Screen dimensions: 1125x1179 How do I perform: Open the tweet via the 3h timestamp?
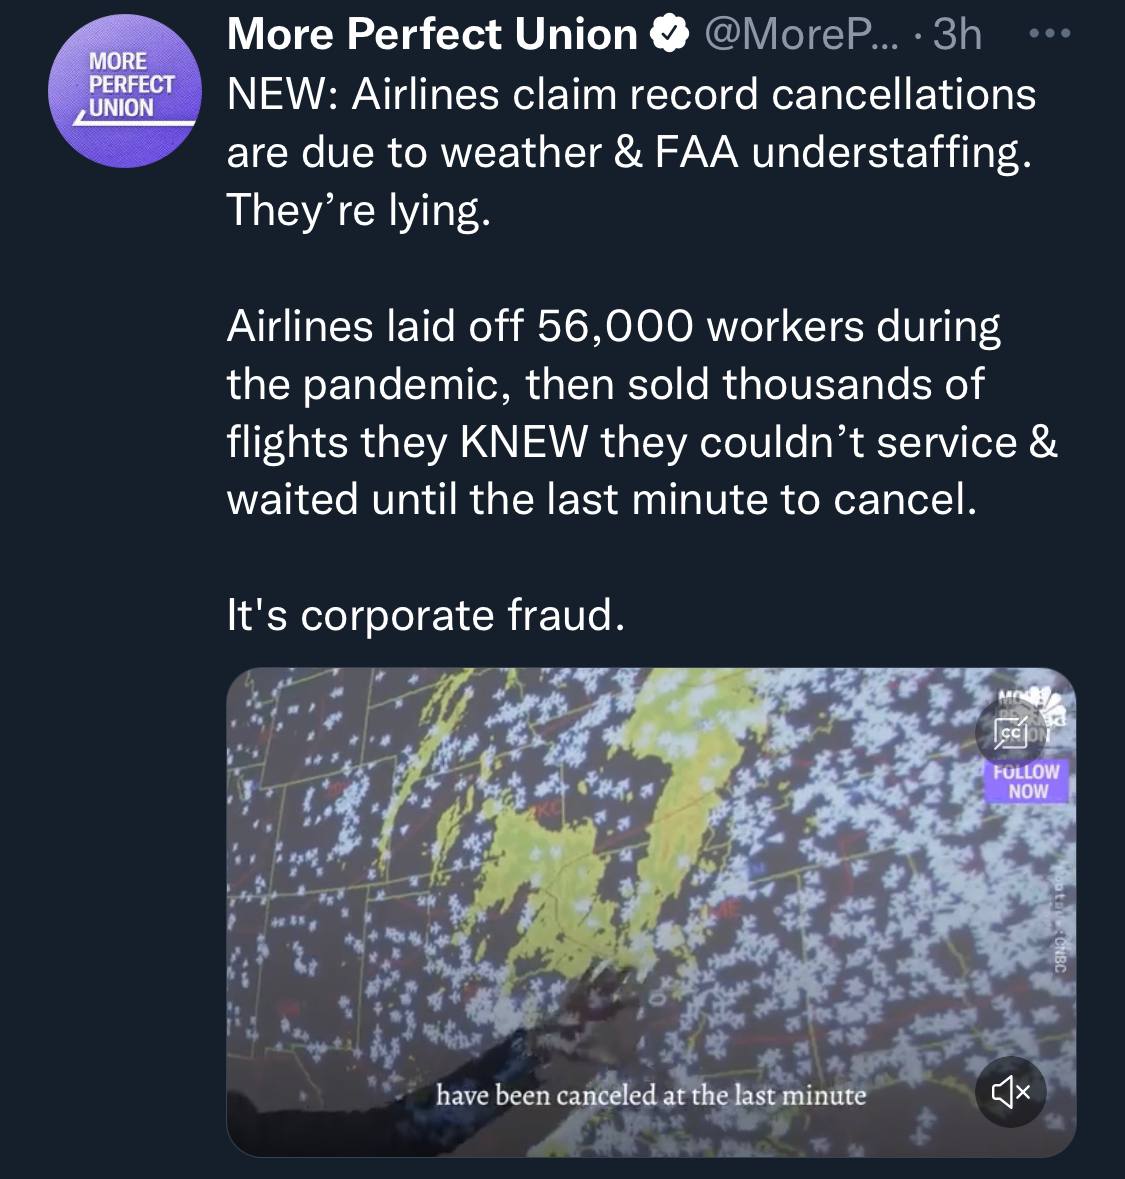click(957, 36)
